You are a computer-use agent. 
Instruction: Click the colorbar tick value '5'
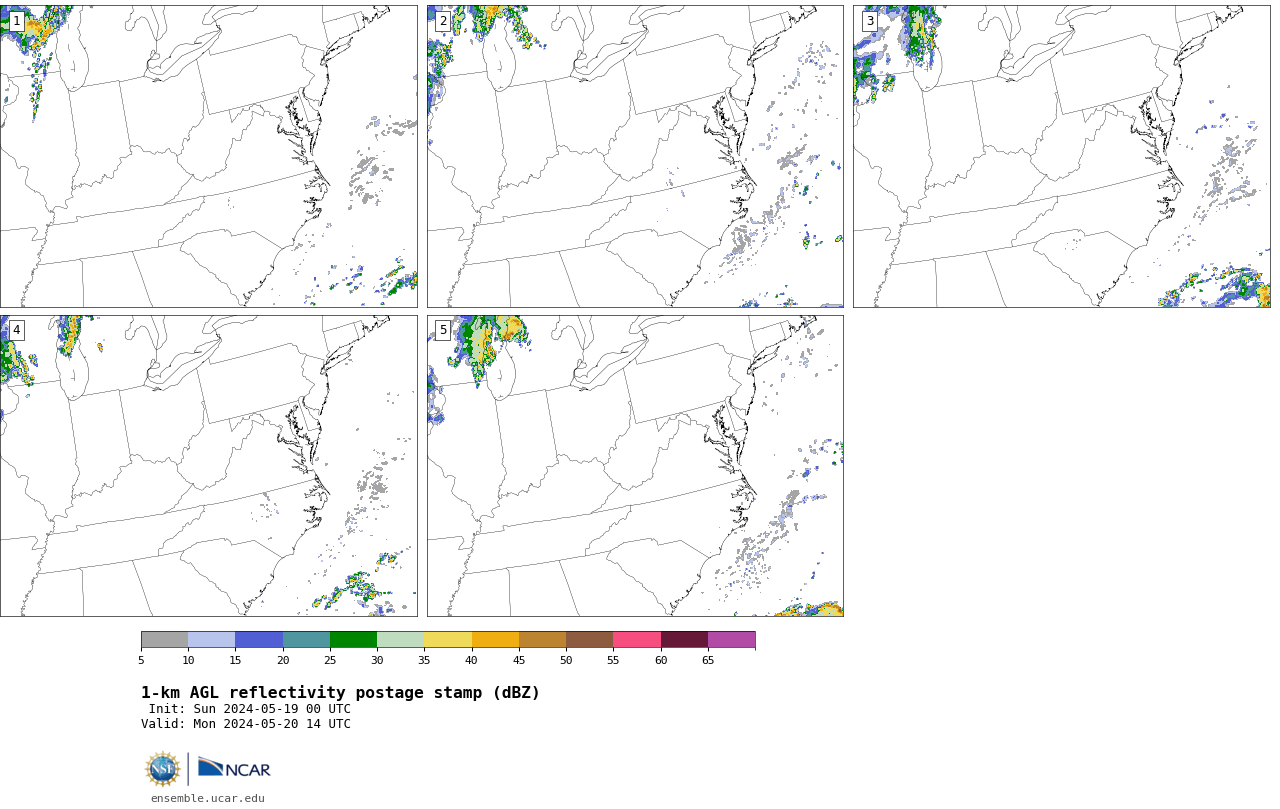pos(141,660)
